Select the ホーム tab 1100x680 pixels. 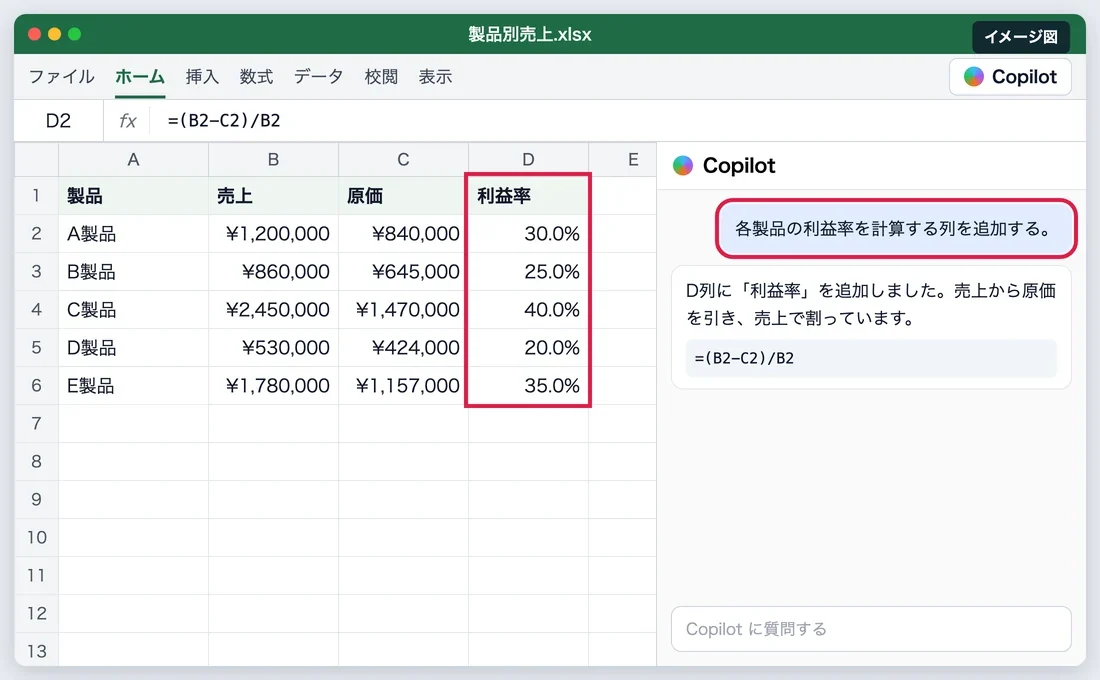pos(140,76)
